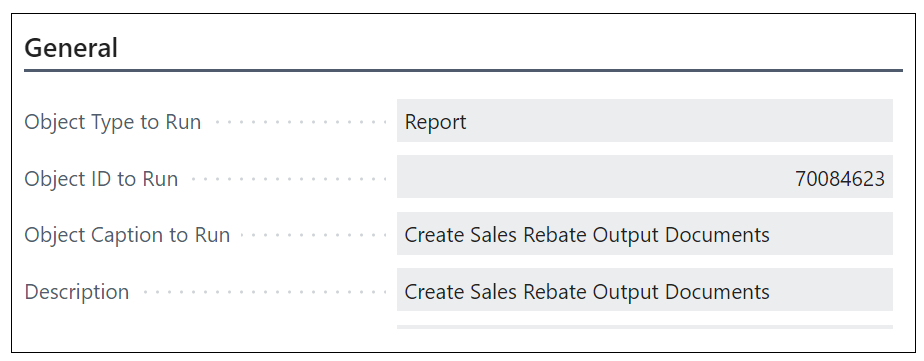Click the Object Type to Run field
924x361 pixels.
coord(645,121)
